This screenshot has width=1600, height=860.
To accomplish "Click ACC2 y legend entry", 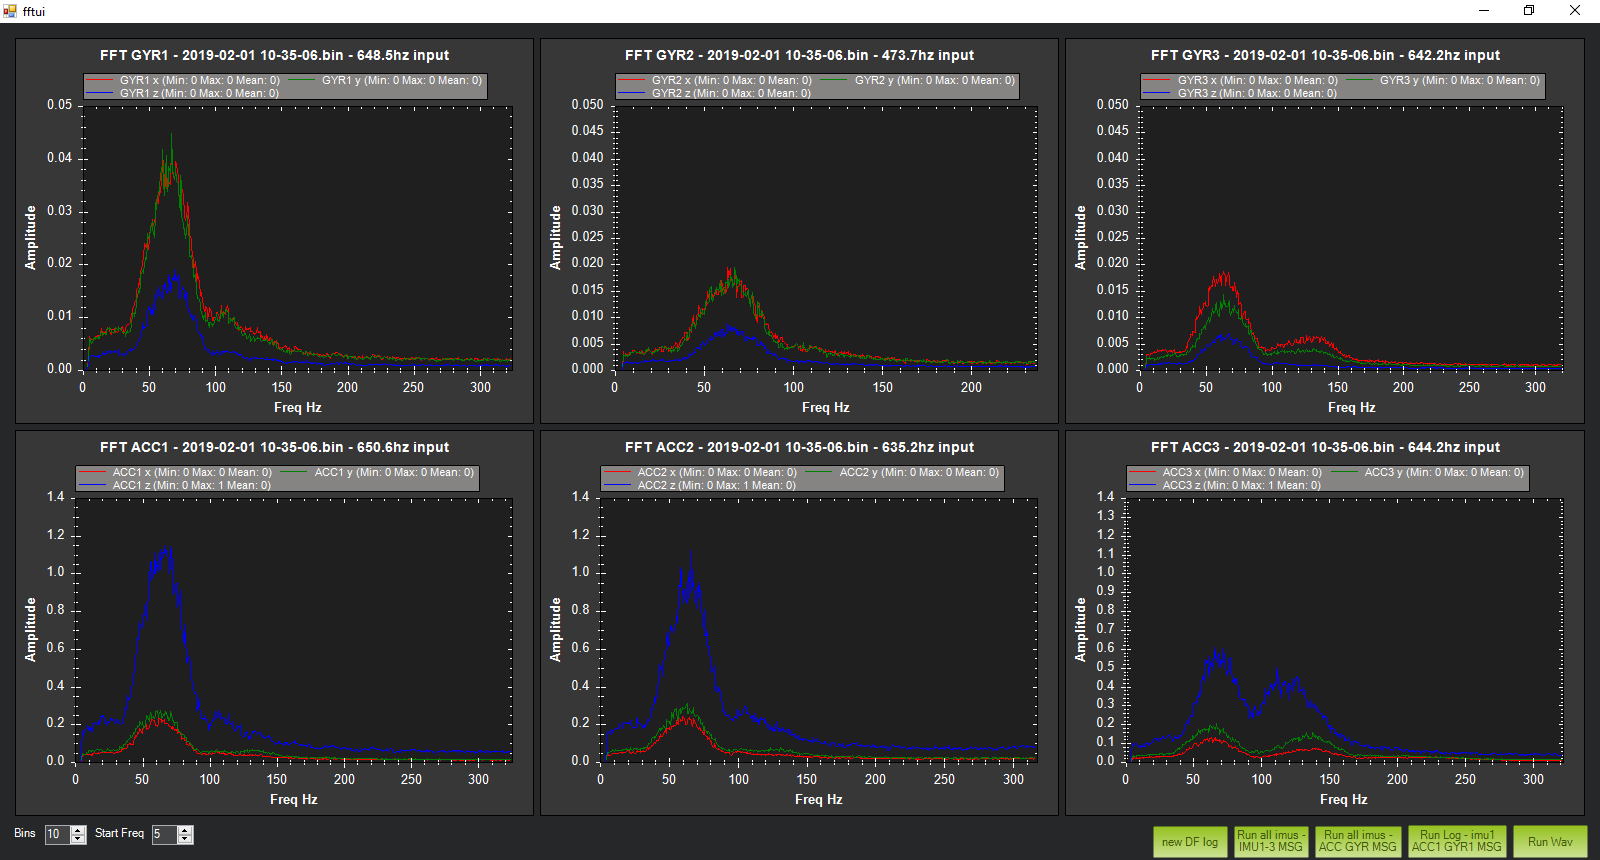I will 902,472.
